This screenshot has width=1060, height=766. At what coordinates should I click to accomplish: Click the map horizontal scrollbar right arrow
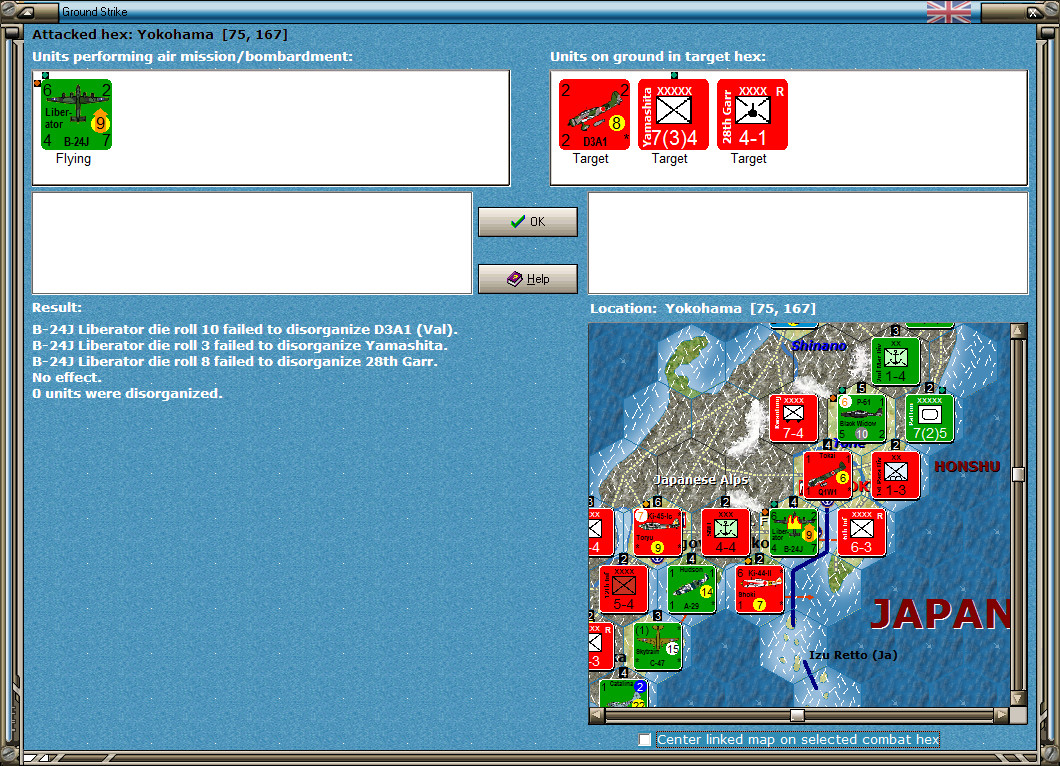pos(1002,715)
